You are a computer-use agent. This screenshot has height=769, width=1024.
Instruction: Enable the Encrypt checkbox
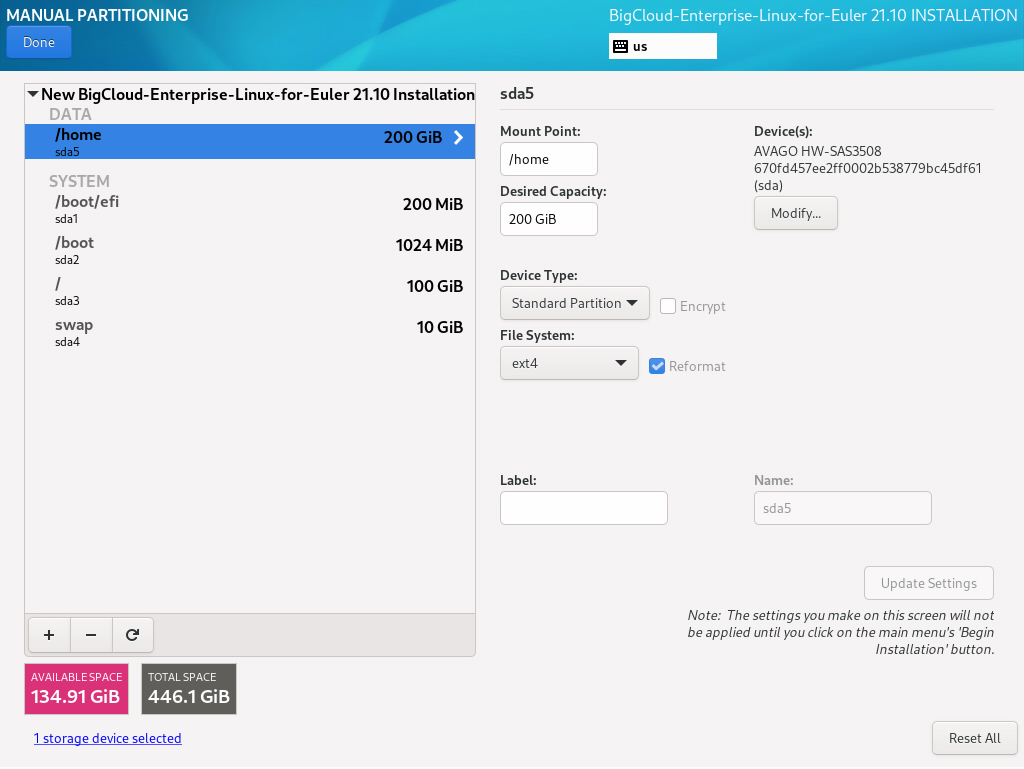667,306
